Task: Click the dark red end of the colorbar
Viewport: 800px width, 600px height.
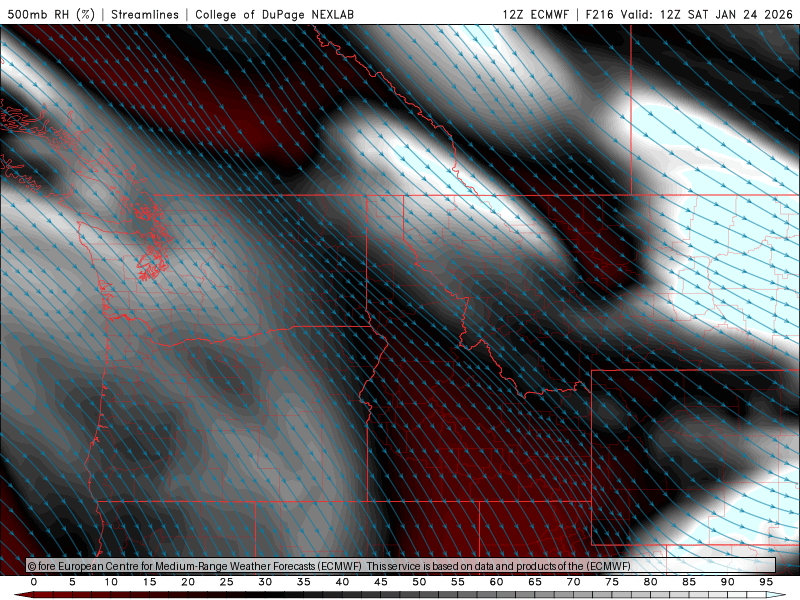Action: pos(24,595)
